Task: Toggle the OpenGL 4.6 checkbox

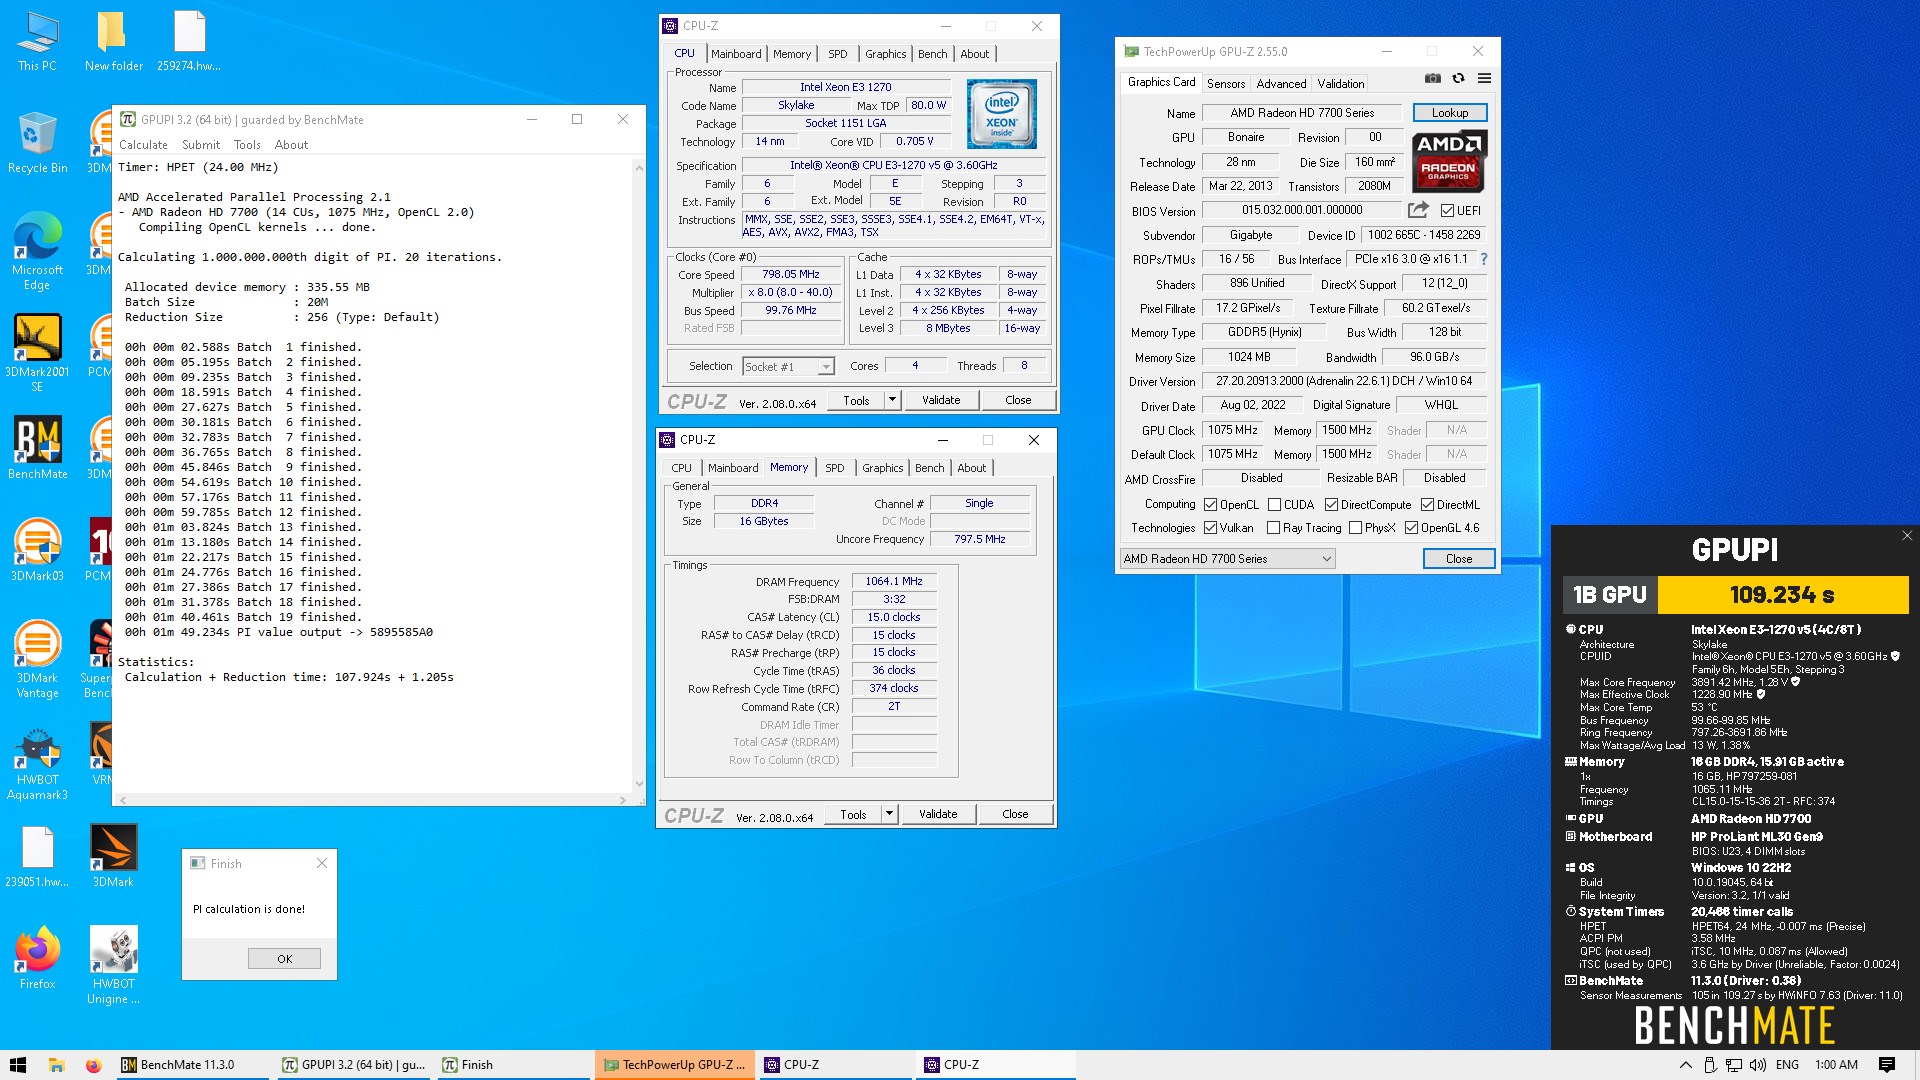Action: pyautogui.click(x=1411, y=528)
